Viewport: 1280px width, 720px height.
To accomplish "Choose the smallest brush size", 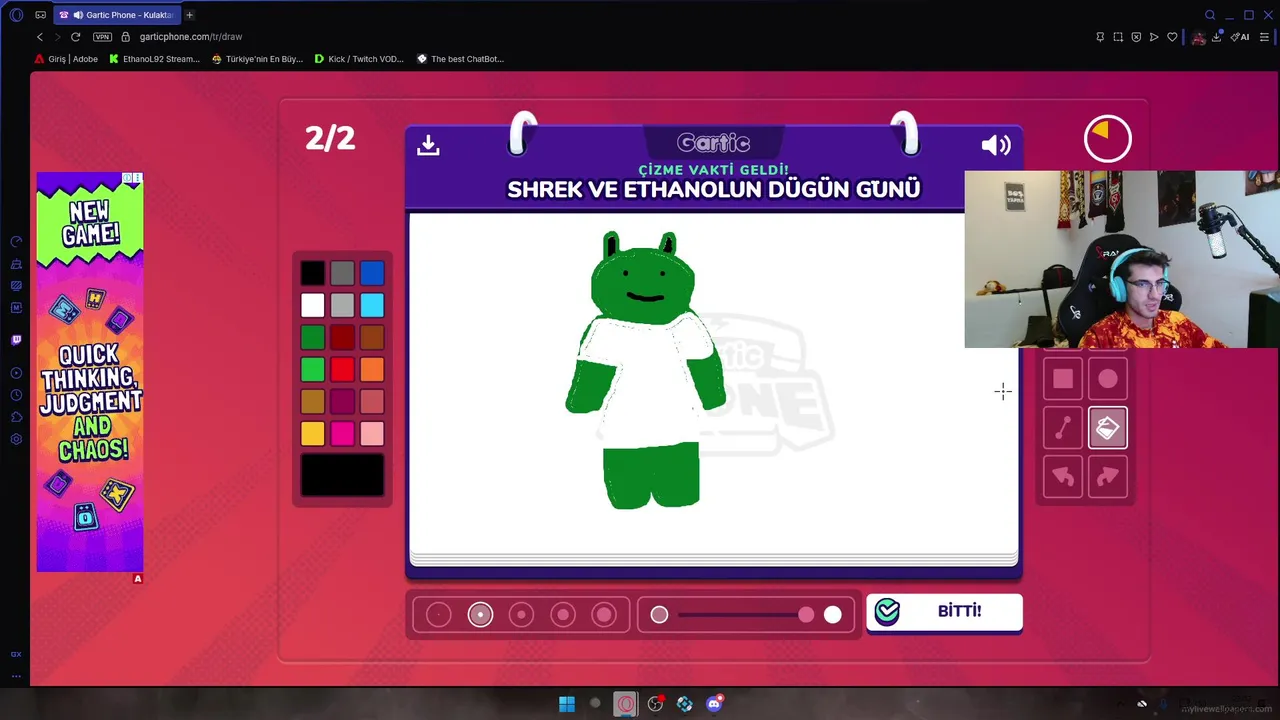I will click(438, 615).
